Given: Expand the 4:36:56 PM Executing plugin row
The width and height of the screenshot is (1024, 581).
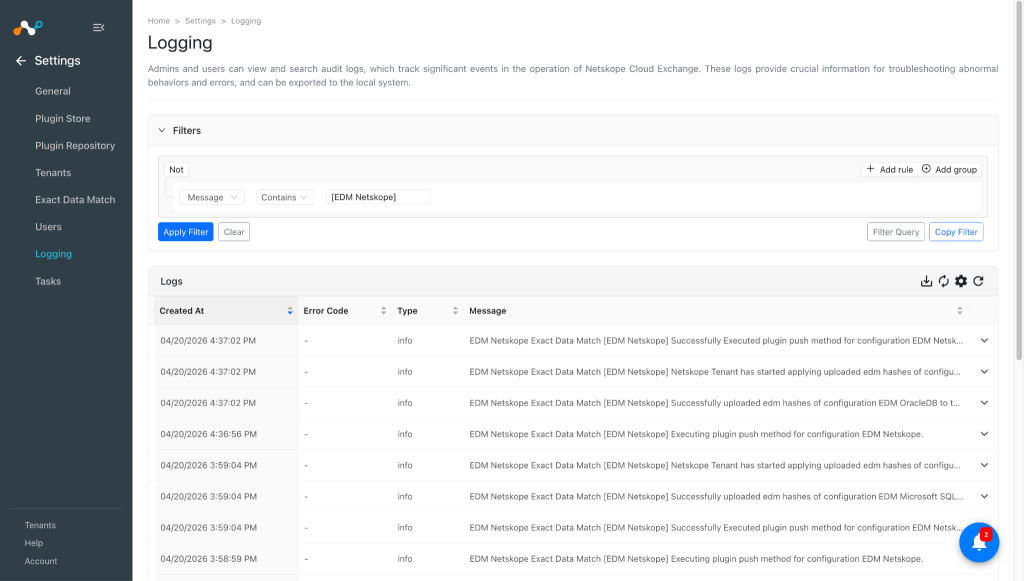Looking at the screenshot, I should click(x=984, y=434).
